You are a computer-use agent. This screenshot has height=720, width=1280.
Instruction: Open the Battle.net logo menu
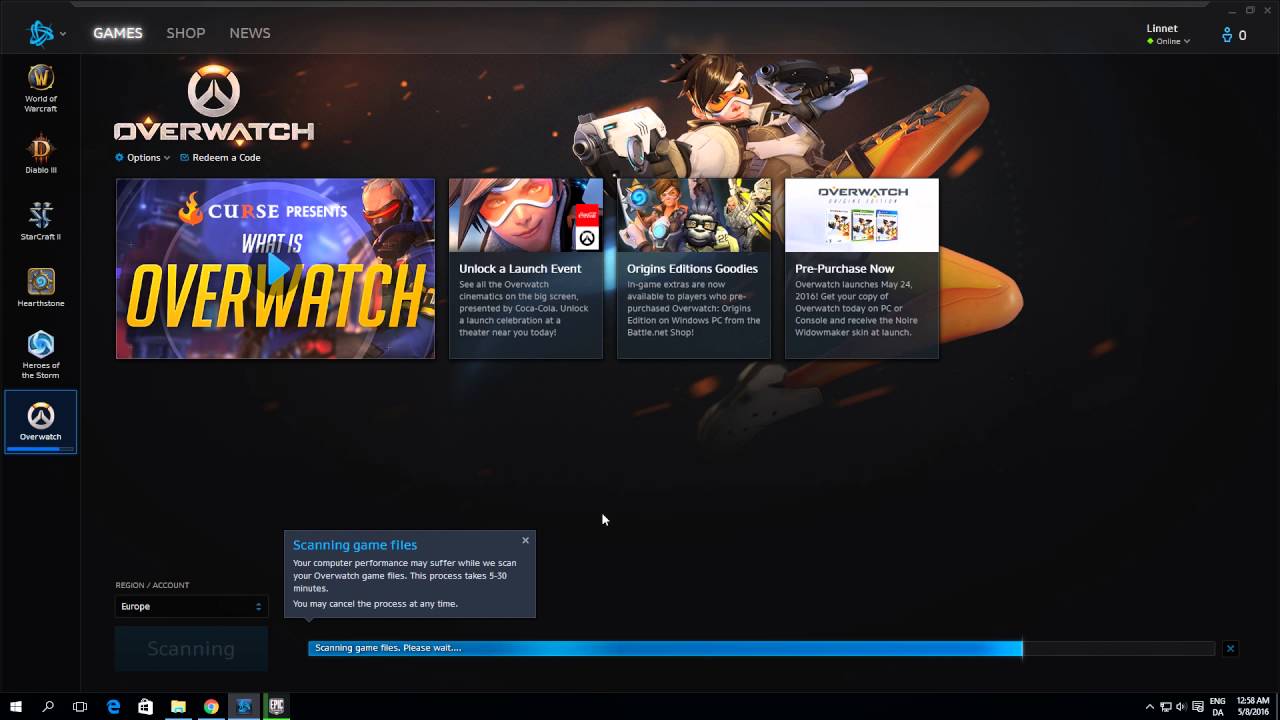pos(45,33)
